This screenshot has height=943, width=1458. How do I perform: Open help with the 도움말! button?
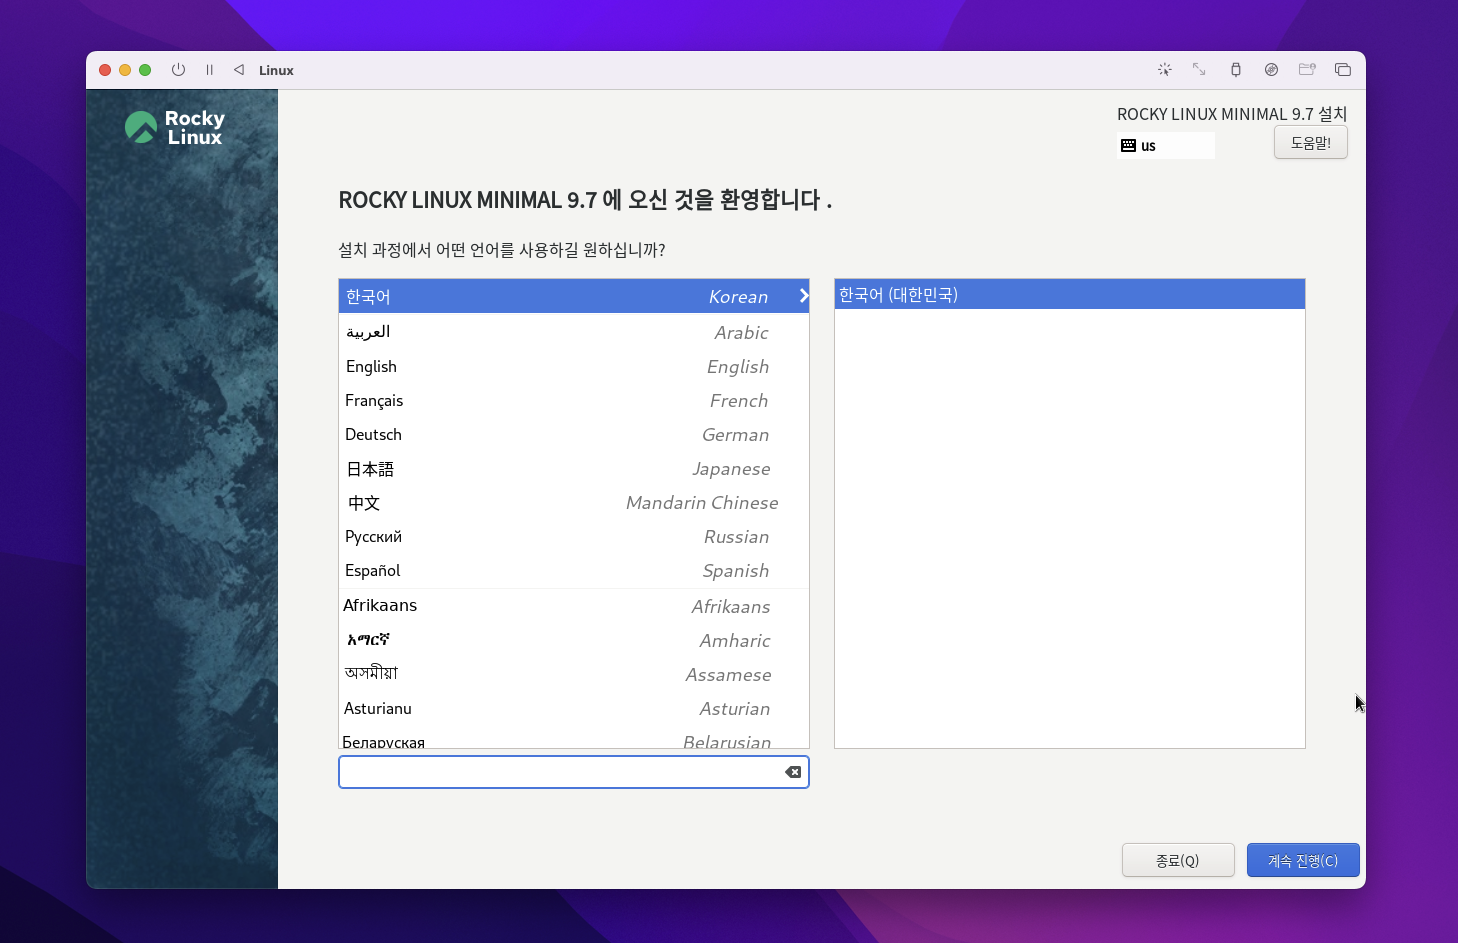pyautogui.click(x=1311, y=143)
